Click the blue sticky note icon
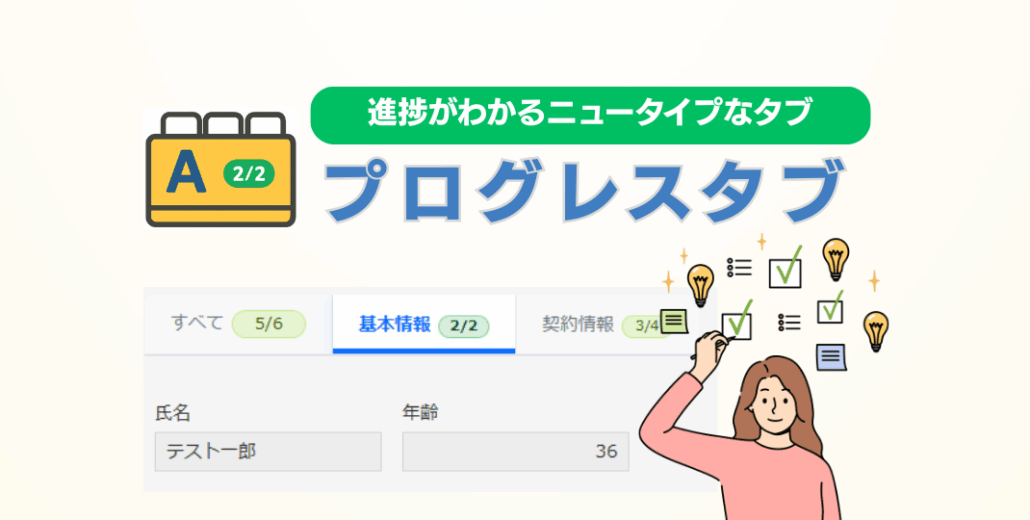This screenshot has height=520, width=1030. [x=831, y=357]
